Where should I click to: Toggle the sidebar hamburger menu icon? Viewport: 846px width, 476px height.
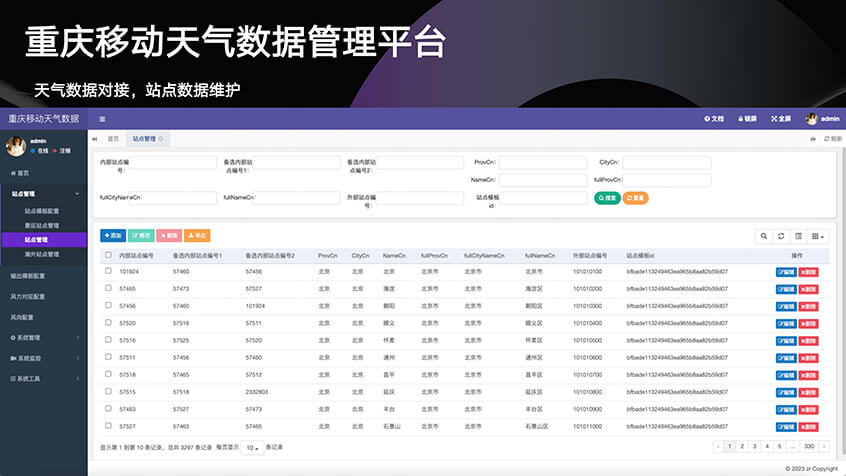pyautogui.click(x=101, y=119)
